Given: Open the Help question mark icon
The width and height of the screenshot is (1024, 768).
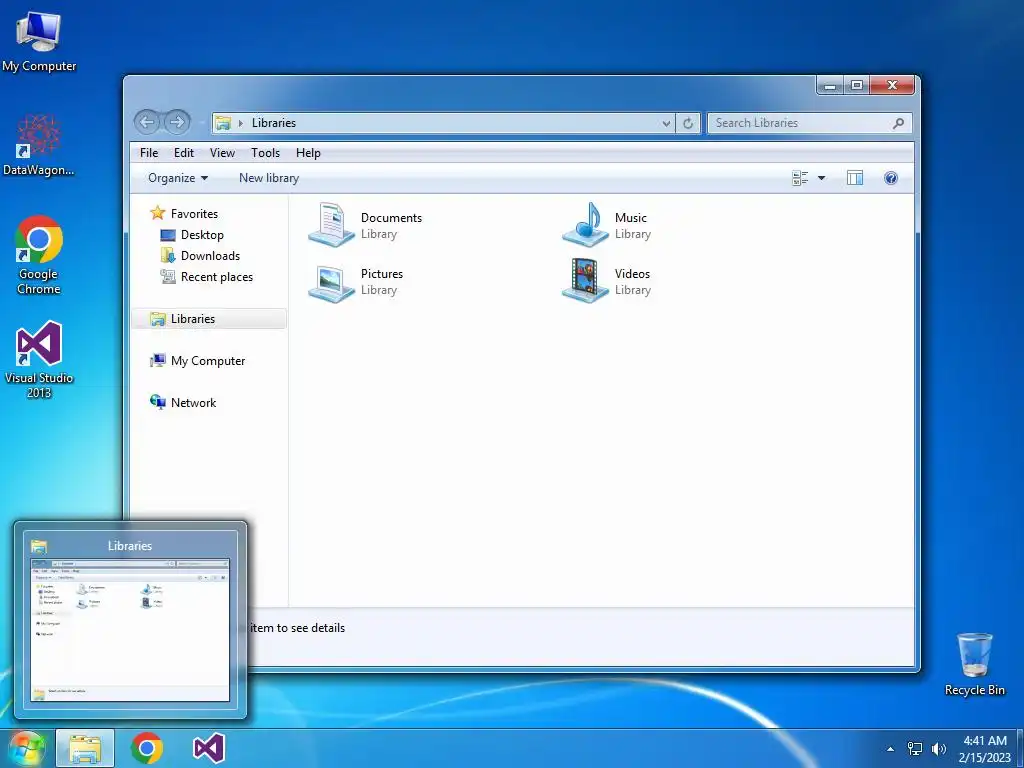Looking at the screenshot, I should [x=890, y=178].
